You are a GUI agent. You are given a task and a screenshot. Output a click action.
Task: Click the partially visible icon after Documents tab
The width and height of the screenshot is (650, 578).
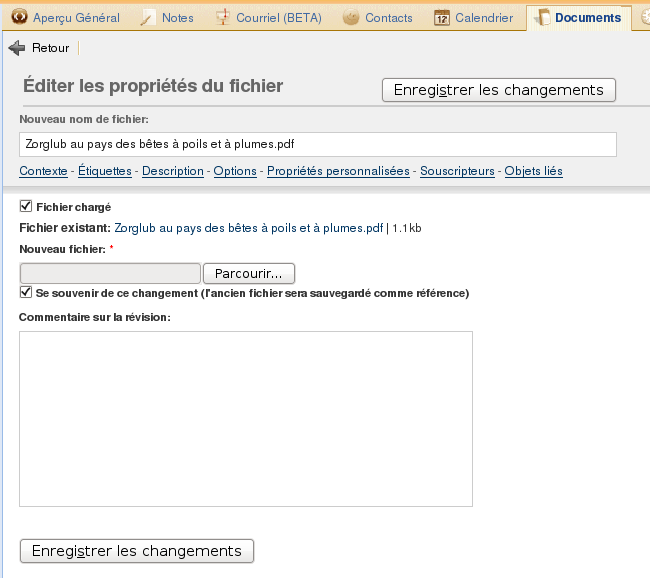point(645,17)
